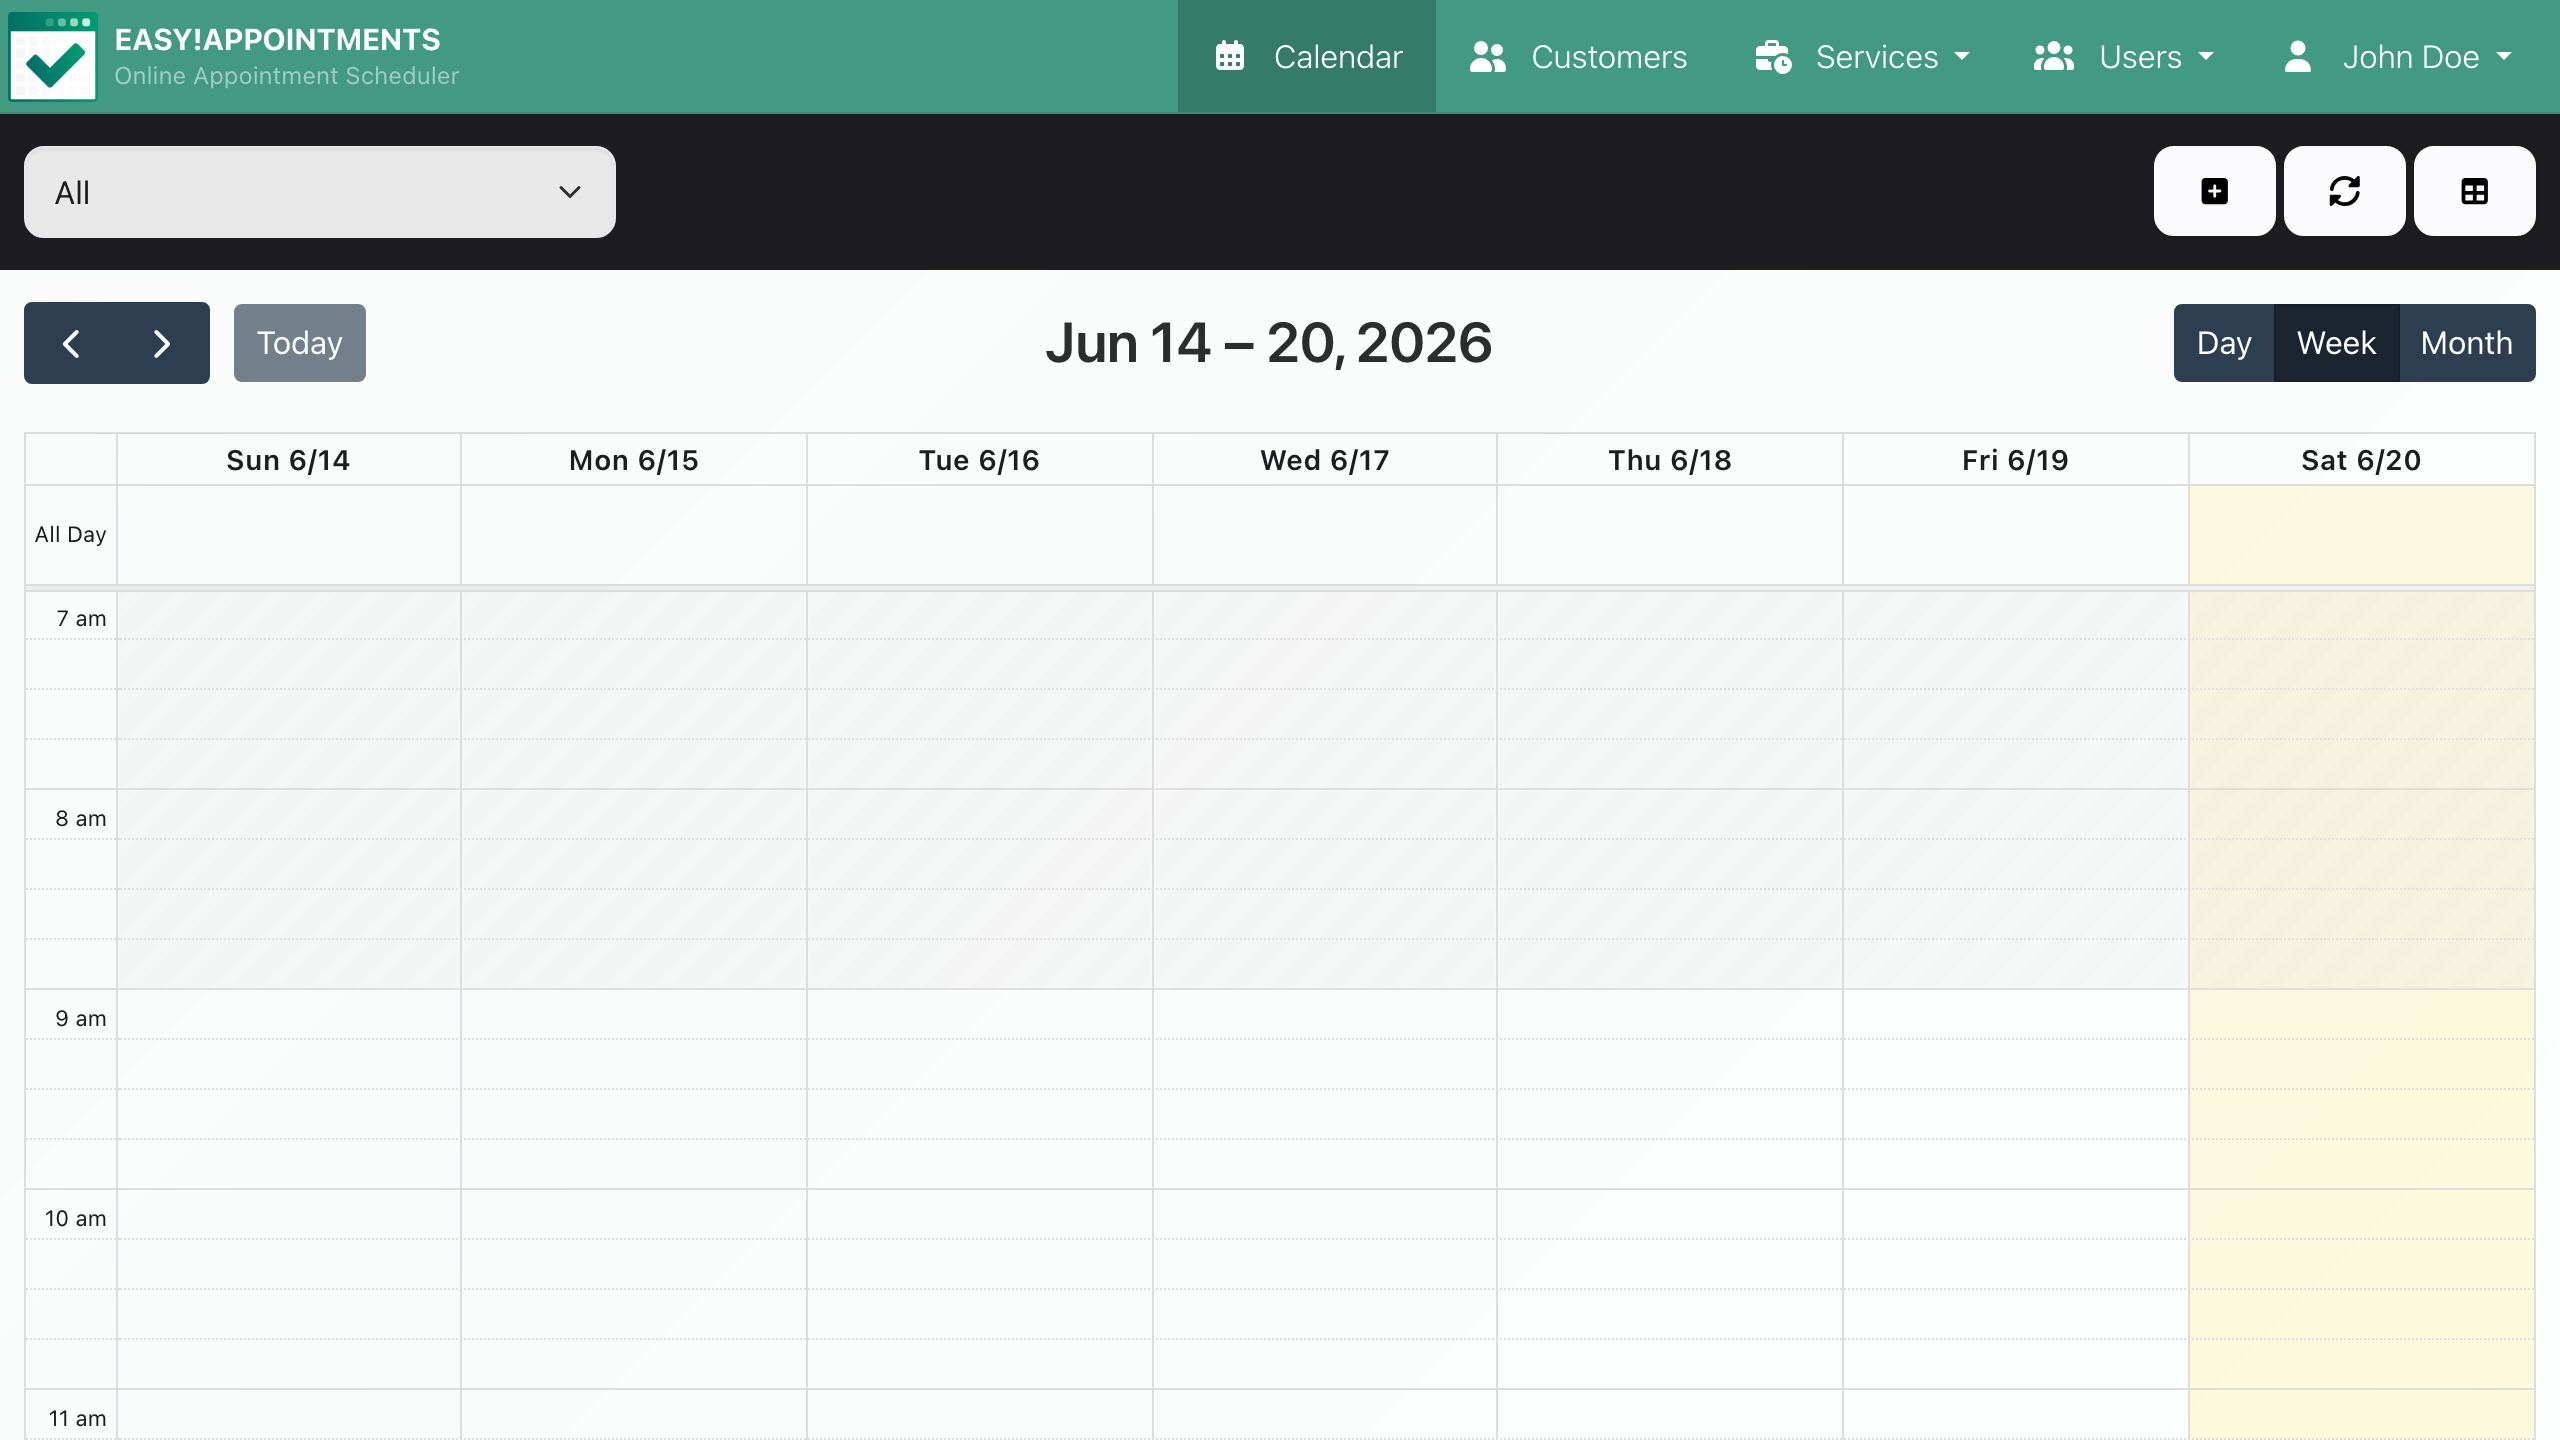Switch to the table calendar view icon
The height and width of the screenshot is (1440, 2560).
[2475, 191]
